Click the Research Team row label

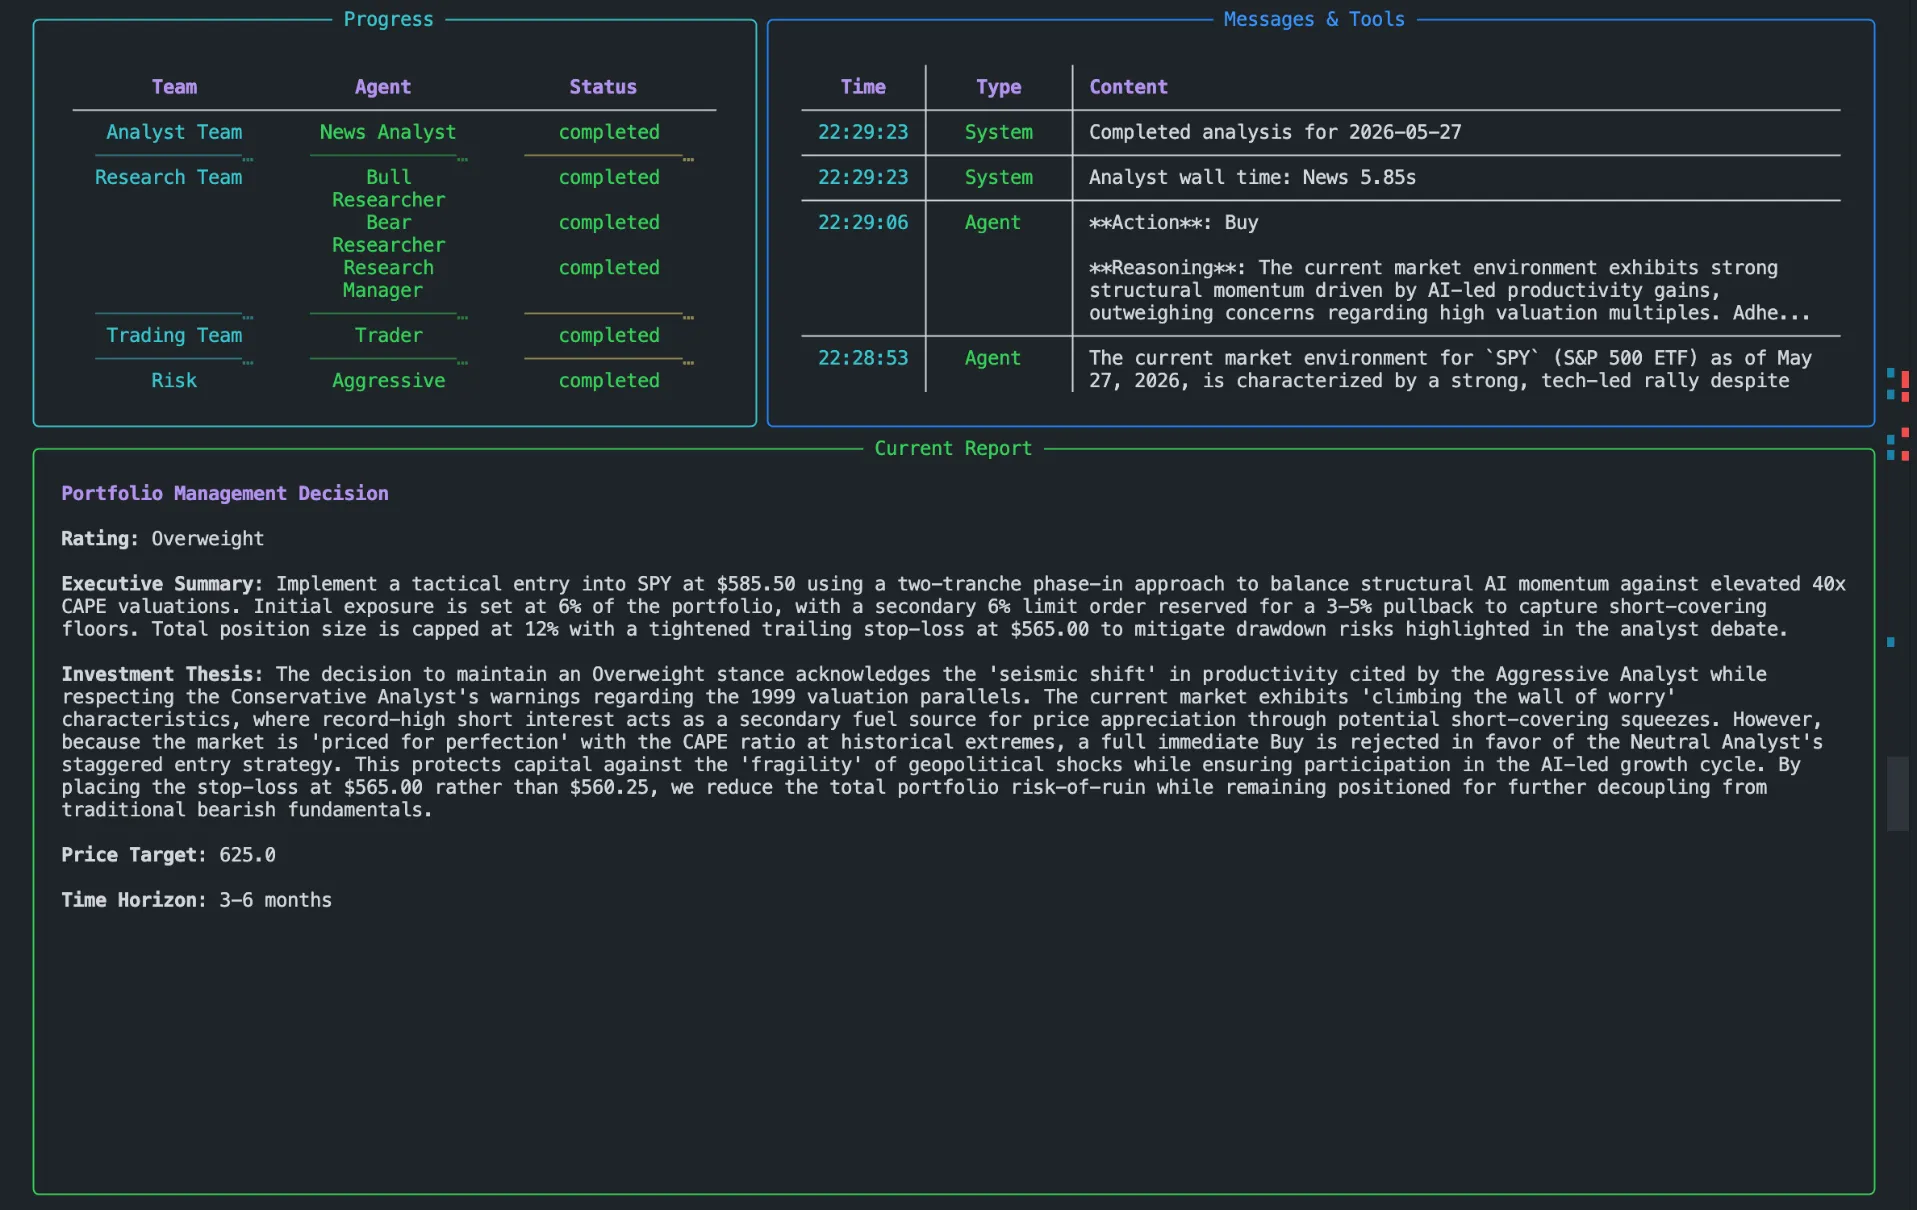click(x=168, y=177)
